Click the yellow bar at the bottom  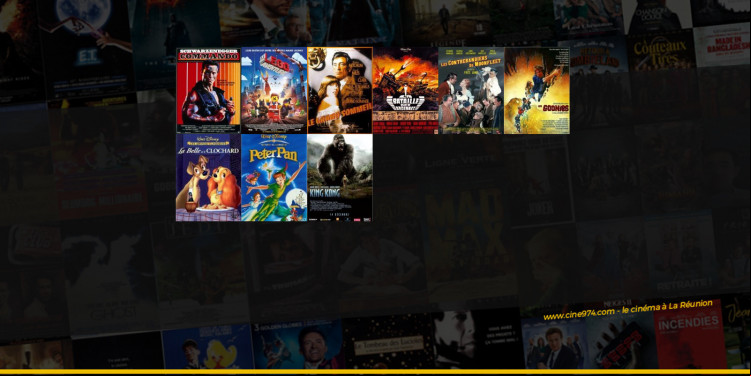tap(376, 371)
